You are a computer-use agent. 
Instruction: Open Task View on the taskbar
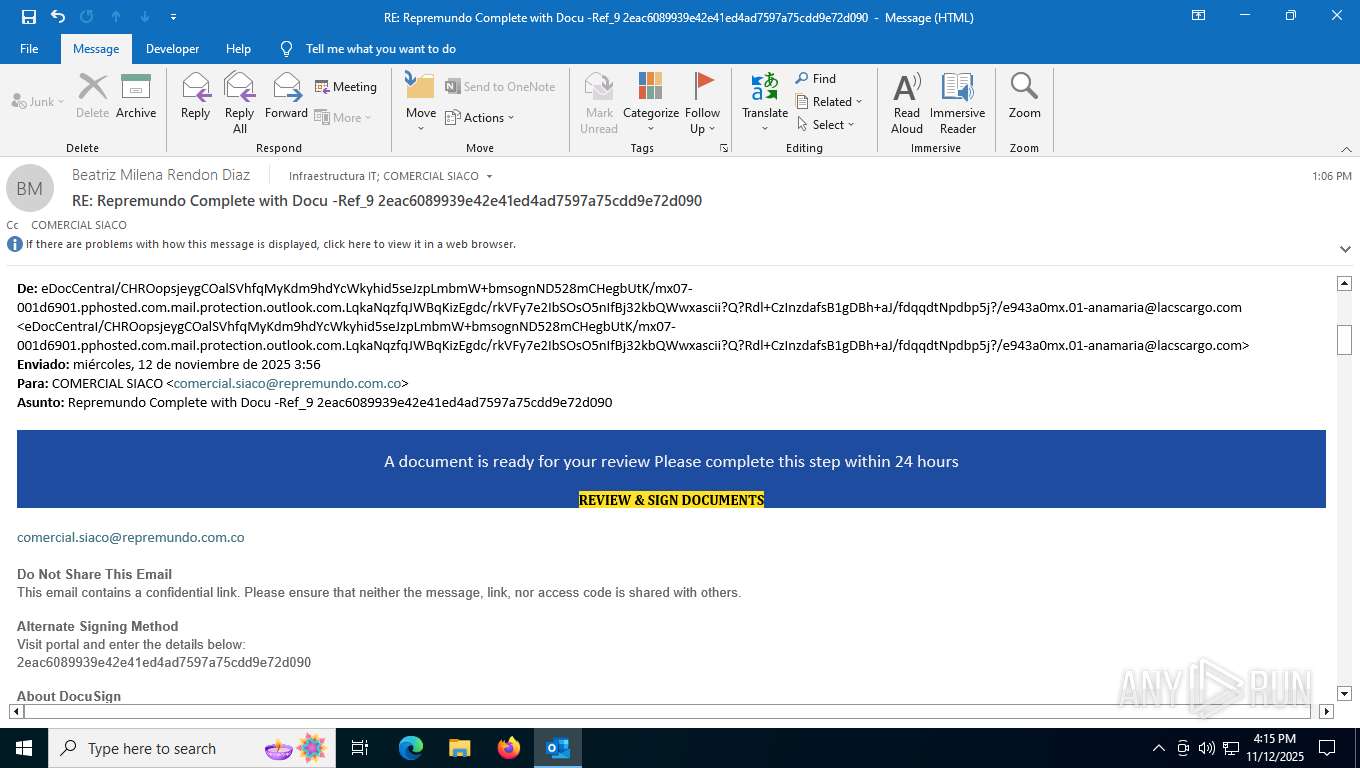tap(360, 748)
